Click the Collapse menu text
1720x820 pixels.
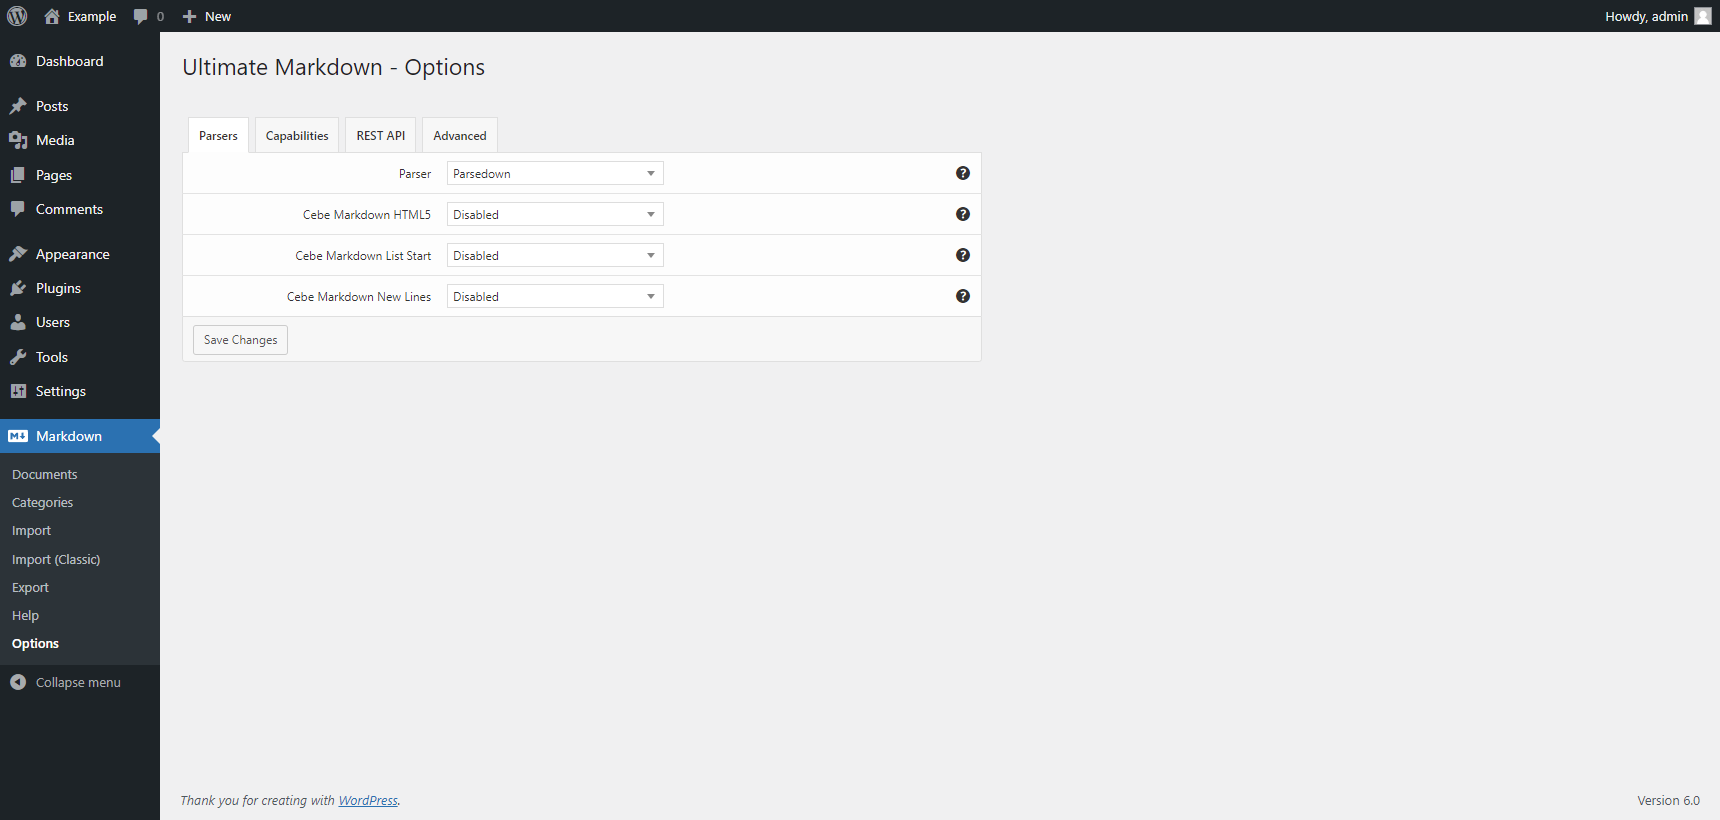pyautogui.click(x=78, y=682)
